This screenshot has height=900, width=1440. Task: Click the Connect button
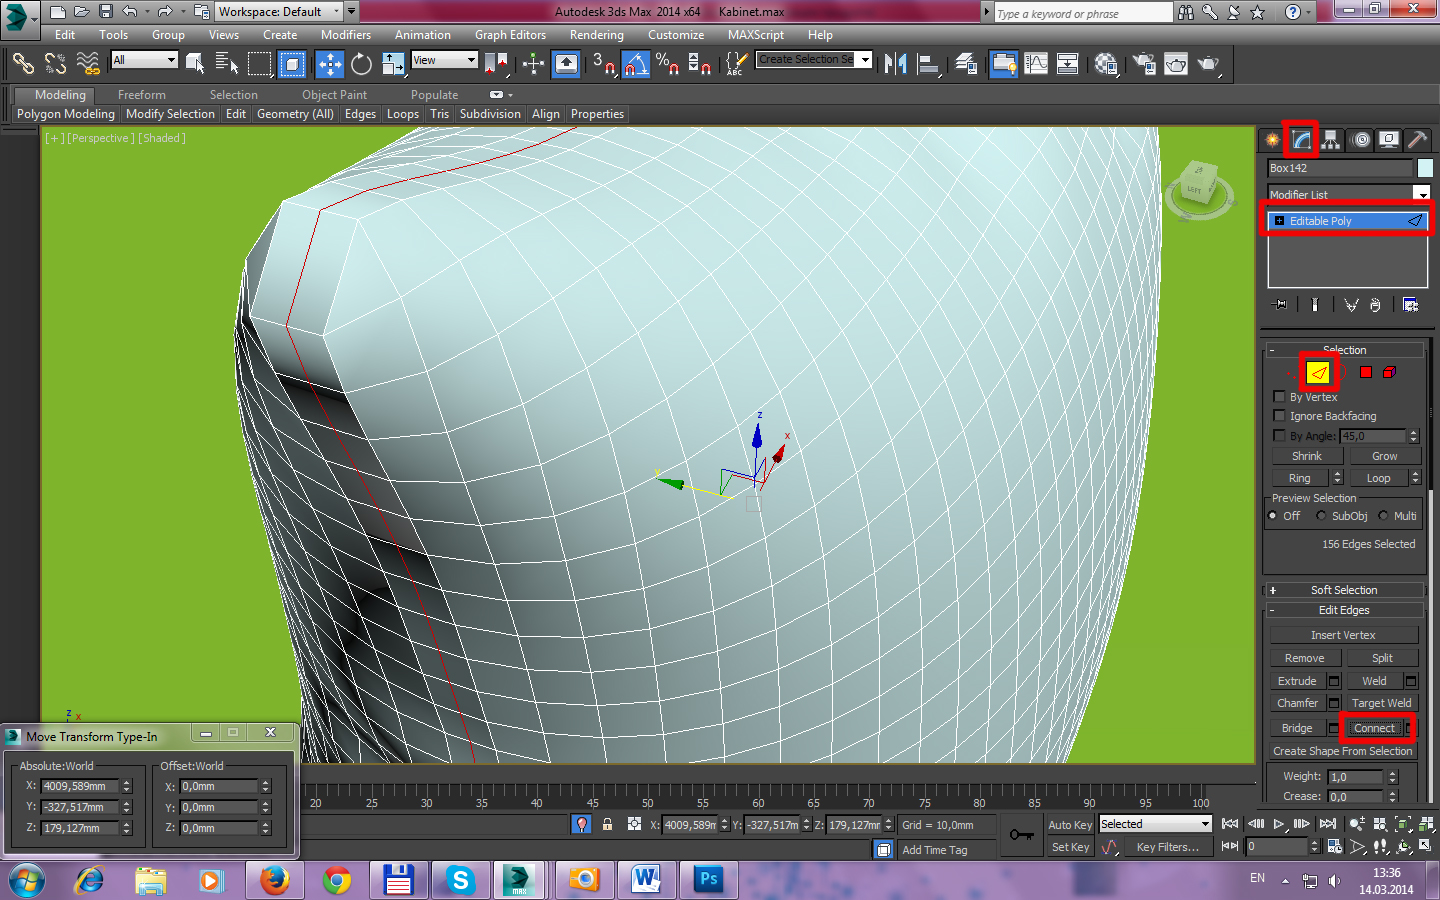tap(1374, 728)
